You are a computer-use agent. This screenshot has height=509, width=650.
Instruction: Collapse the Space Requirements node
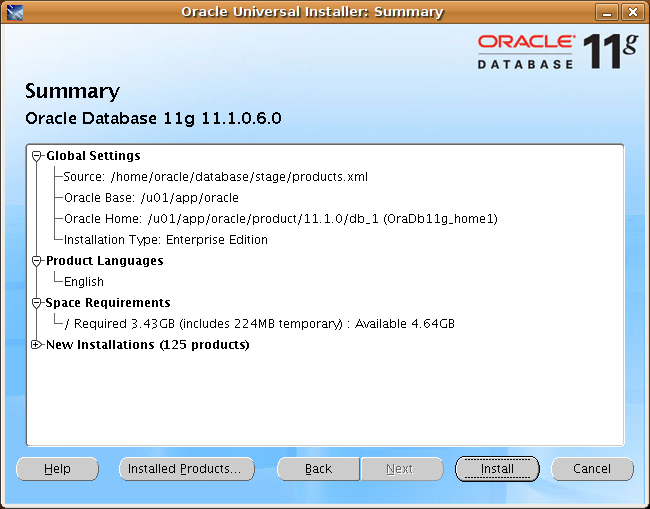click(x=36, y=303)
